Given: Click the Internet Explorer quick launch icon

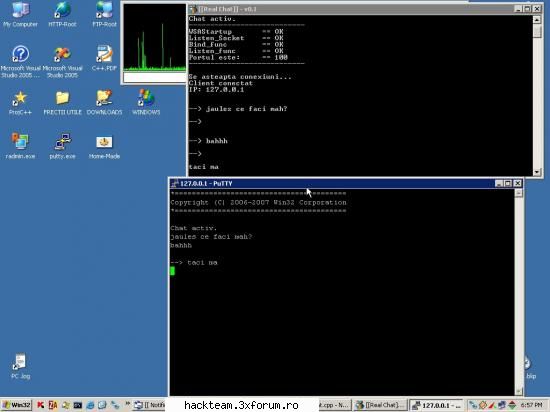Looking at the screenshot, I should coord(90,406).
